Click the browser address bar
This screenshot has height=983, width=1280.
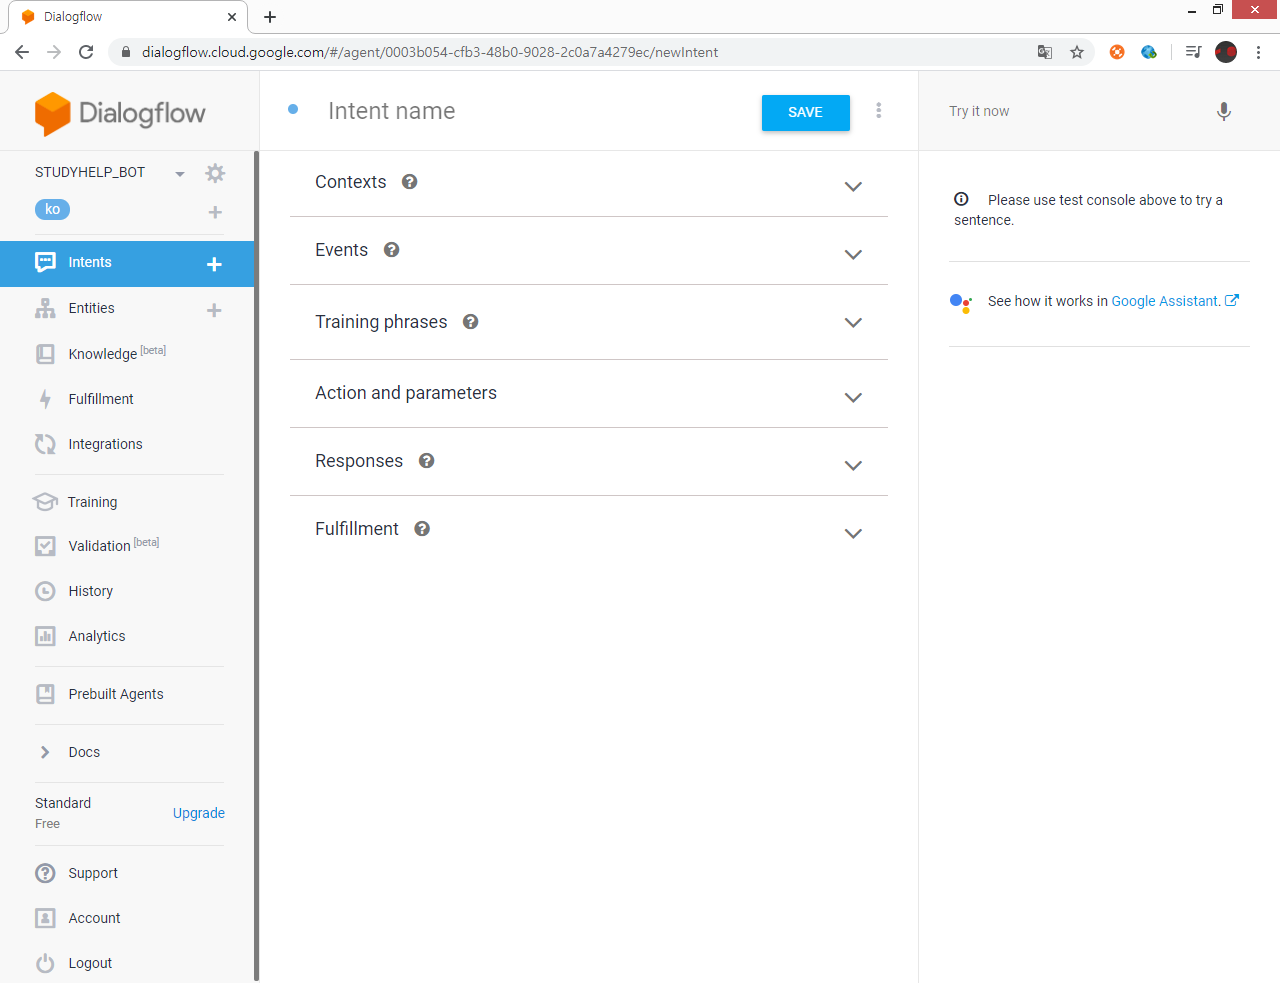[x=575, y=52]
